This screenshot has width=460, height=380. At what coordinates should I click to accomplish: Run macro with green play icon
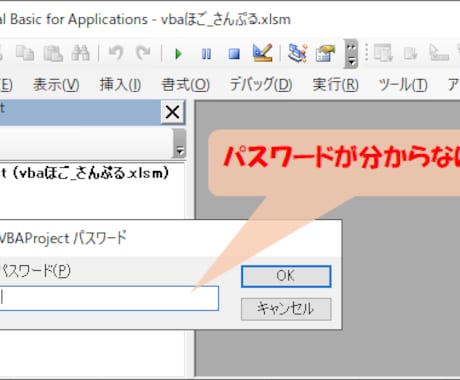178,54
